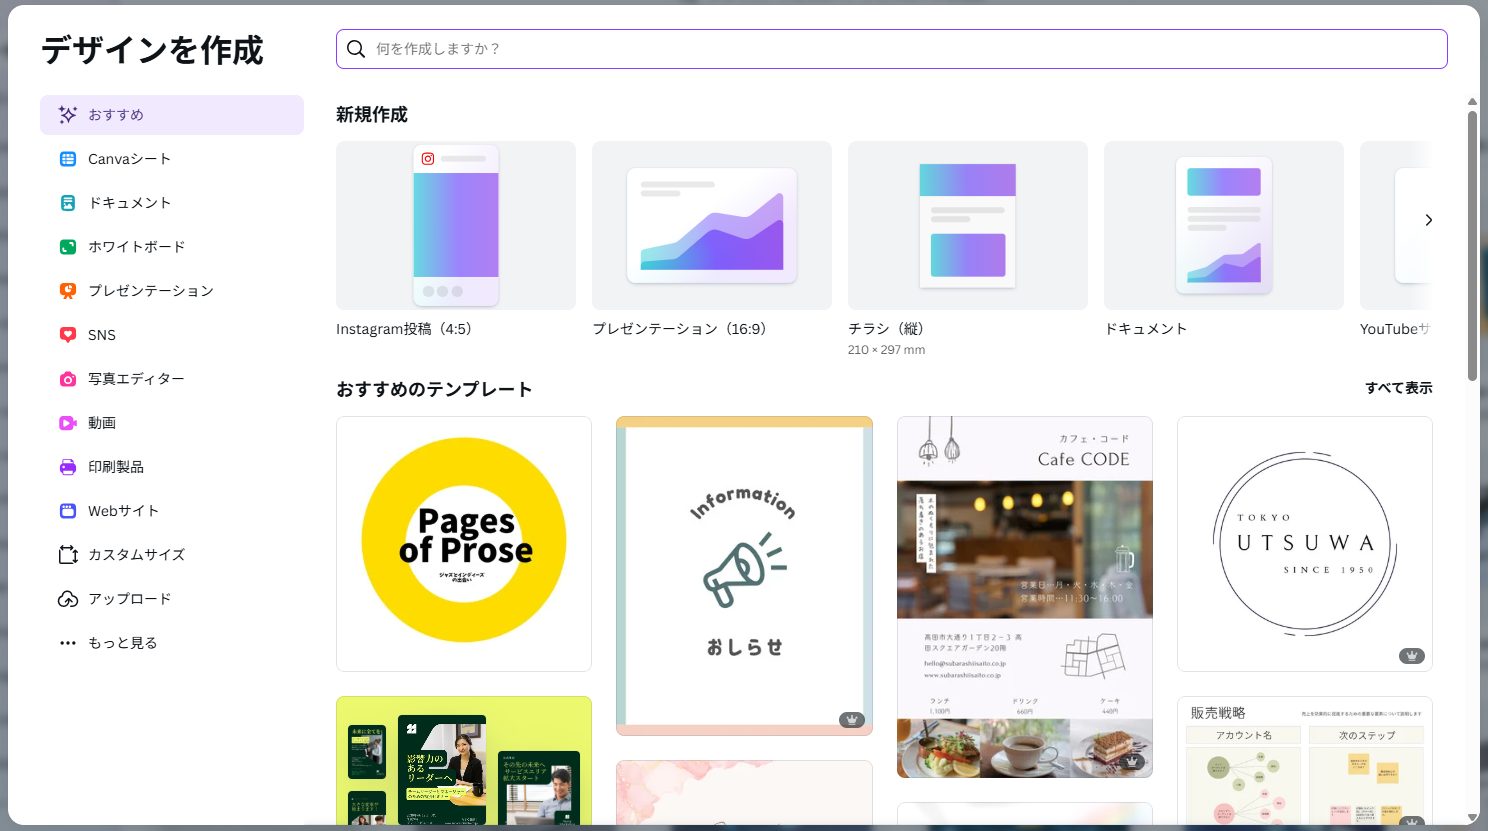The width and height of the screenshot is (1488, 831).
Task: Click the Webサイト icon in sidebar
Action: tap(68, 511)
